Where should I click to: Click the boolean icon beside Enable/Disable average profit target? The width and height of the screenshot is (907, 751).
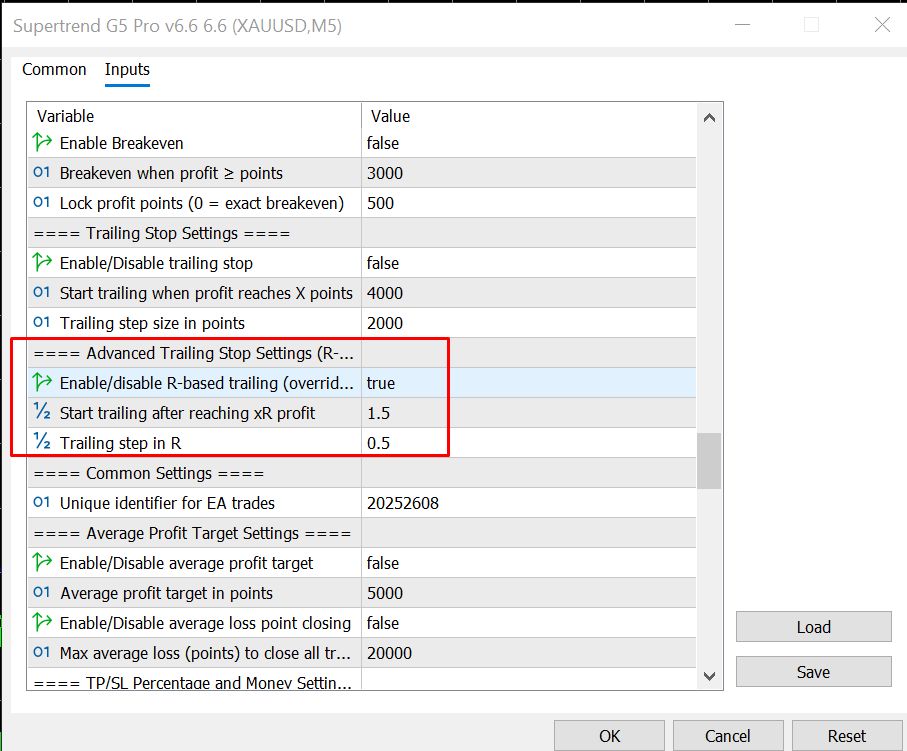[42, 562]
